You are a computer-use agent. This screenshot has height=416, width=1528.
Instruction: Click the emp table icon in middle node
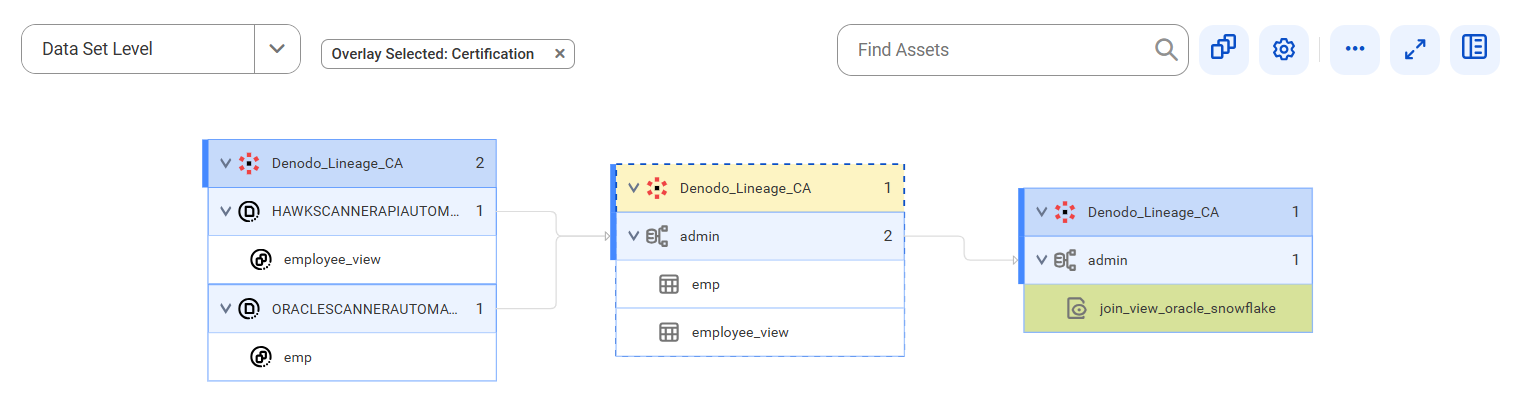pyautogui.click(x=669, y=284)
